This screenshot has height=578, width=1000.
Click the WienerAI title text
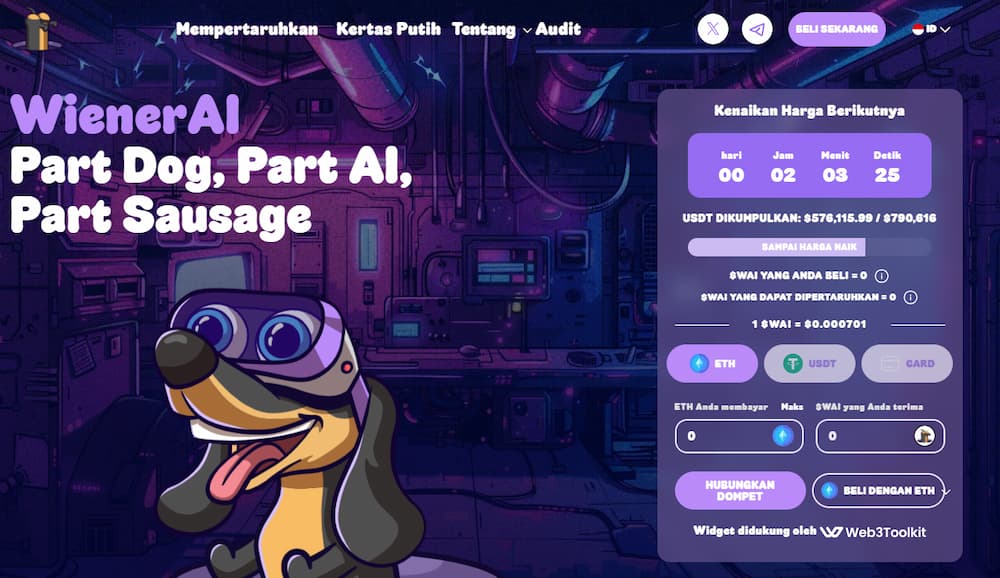point(125,115)
